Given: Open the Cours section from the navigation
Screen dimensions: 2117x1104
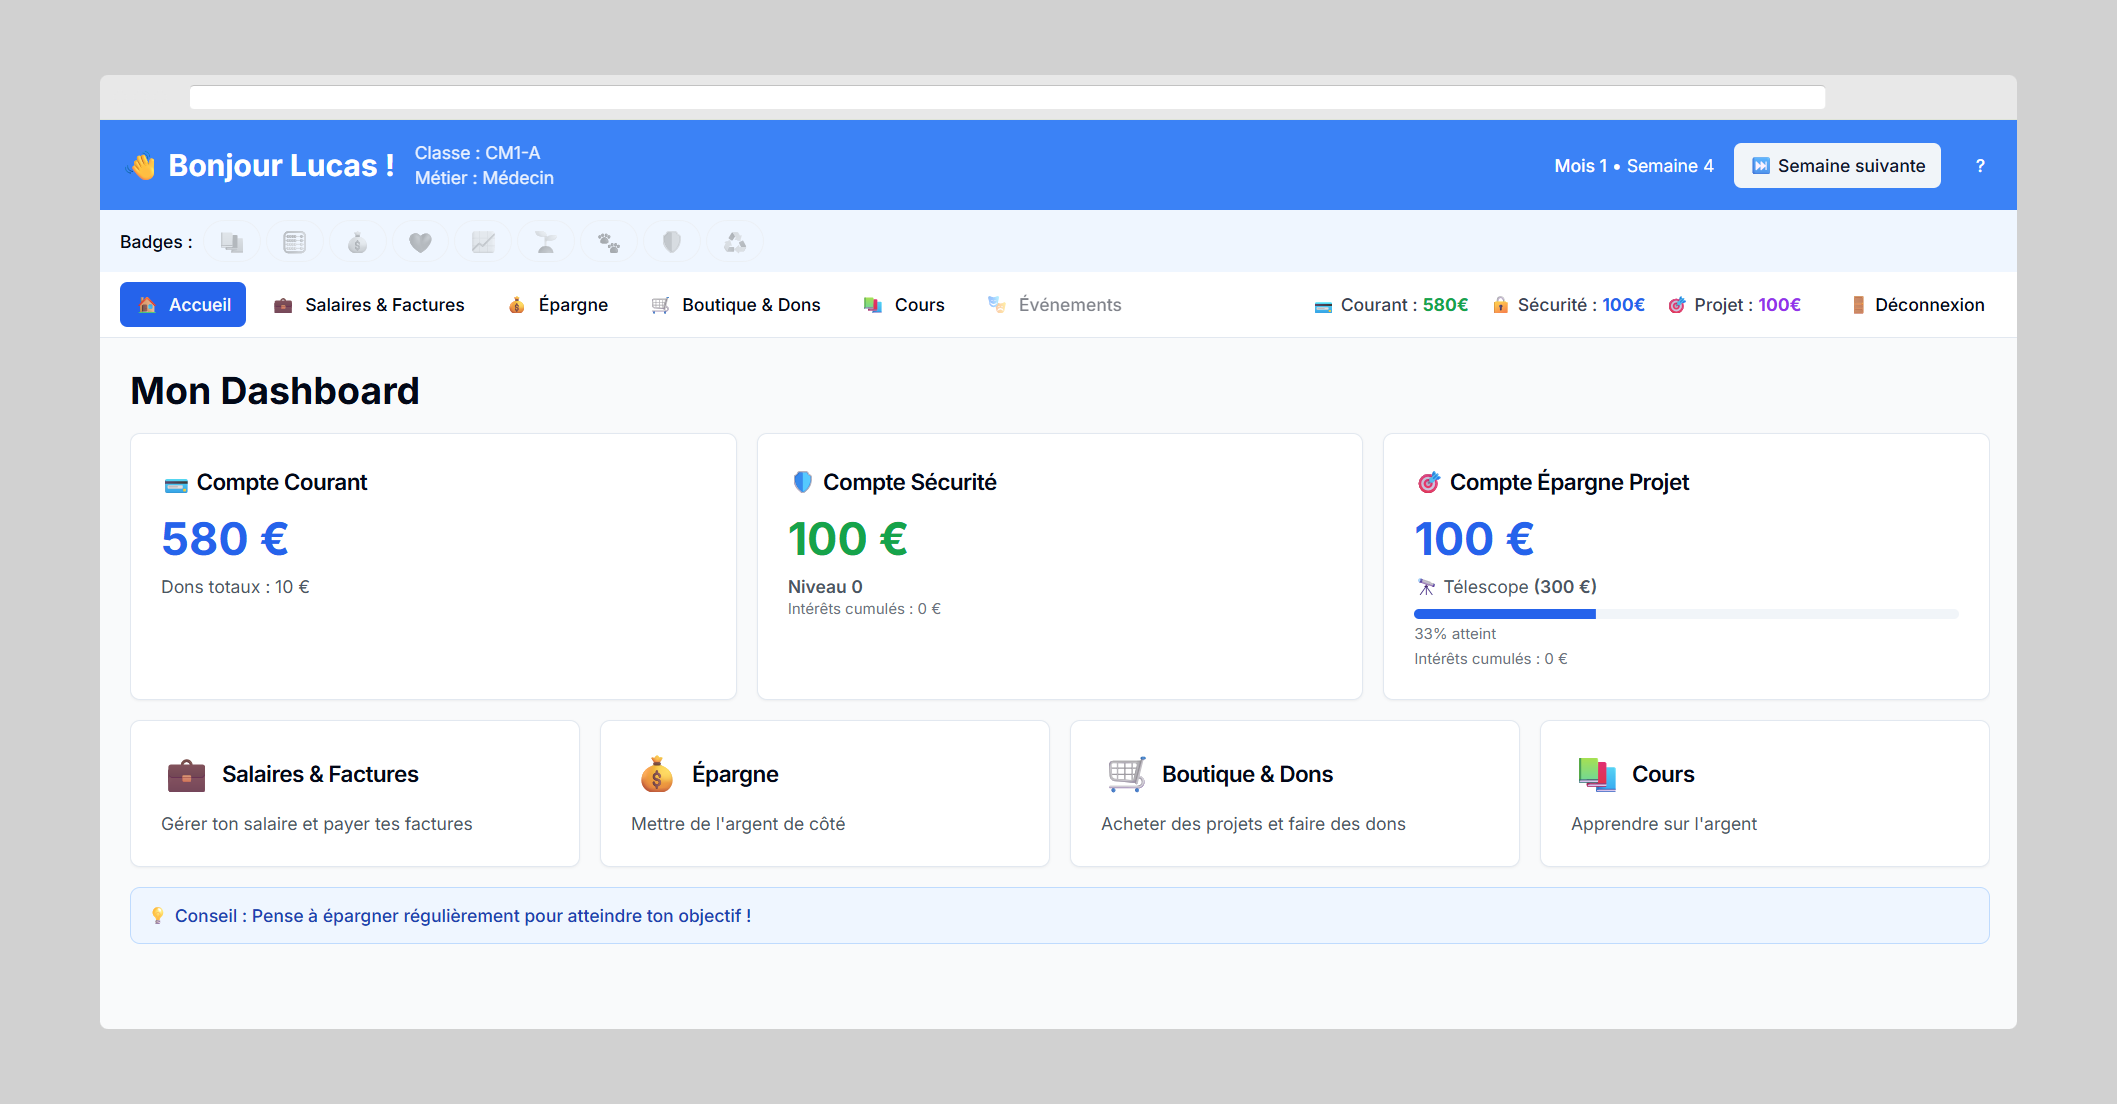Looking at the screenshot, I should click(903, 304).
